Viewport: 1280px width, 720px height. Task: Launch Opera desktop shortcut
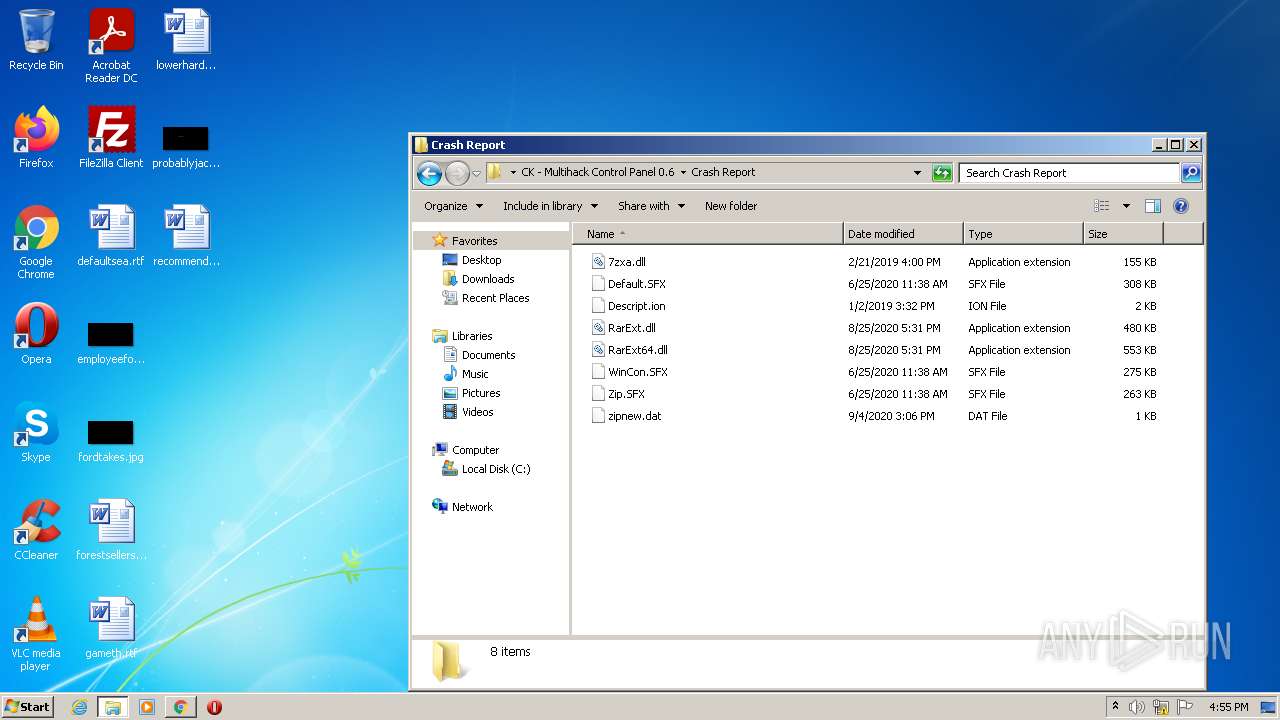click(x=36, y=333)
